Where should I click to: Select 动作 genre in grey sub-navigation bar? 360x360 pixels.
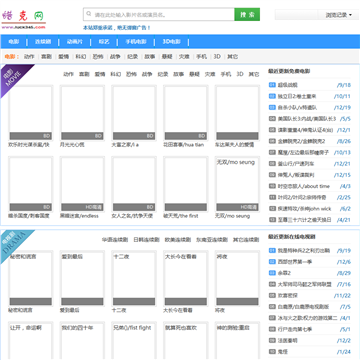[29, 57]
